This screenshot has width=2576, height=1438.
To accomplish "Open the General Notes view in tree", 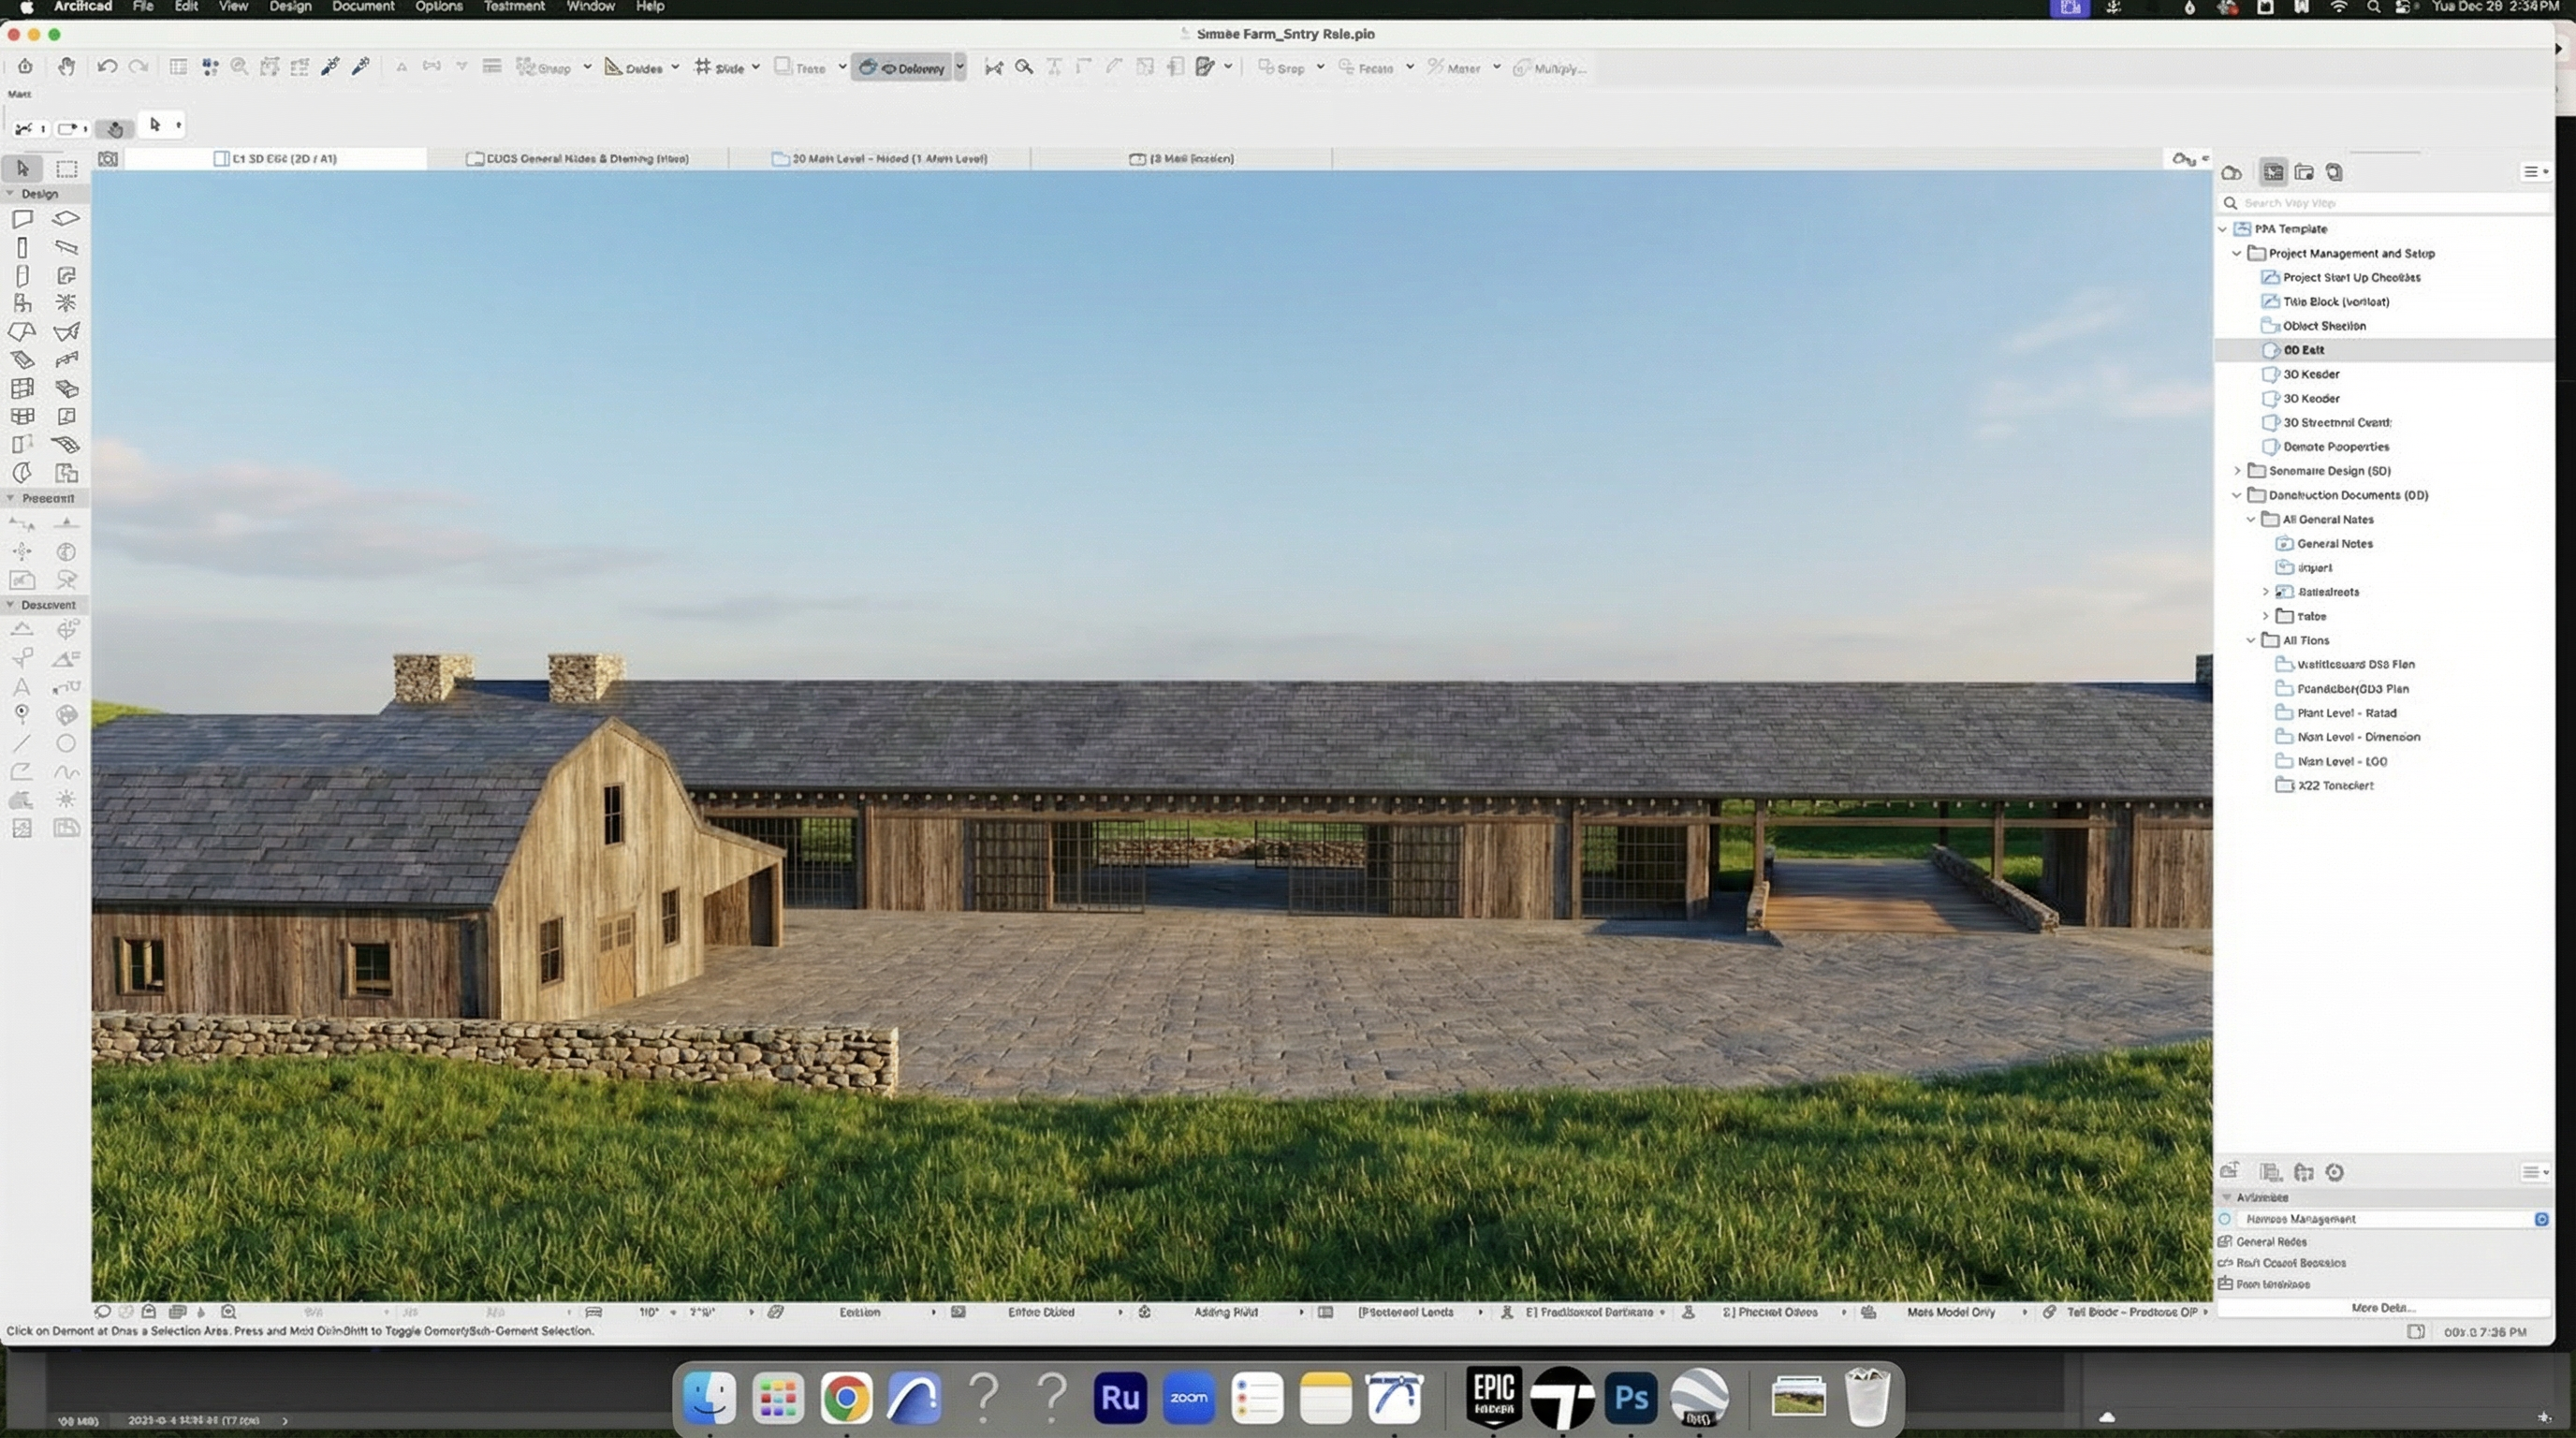I will 2334,543.
